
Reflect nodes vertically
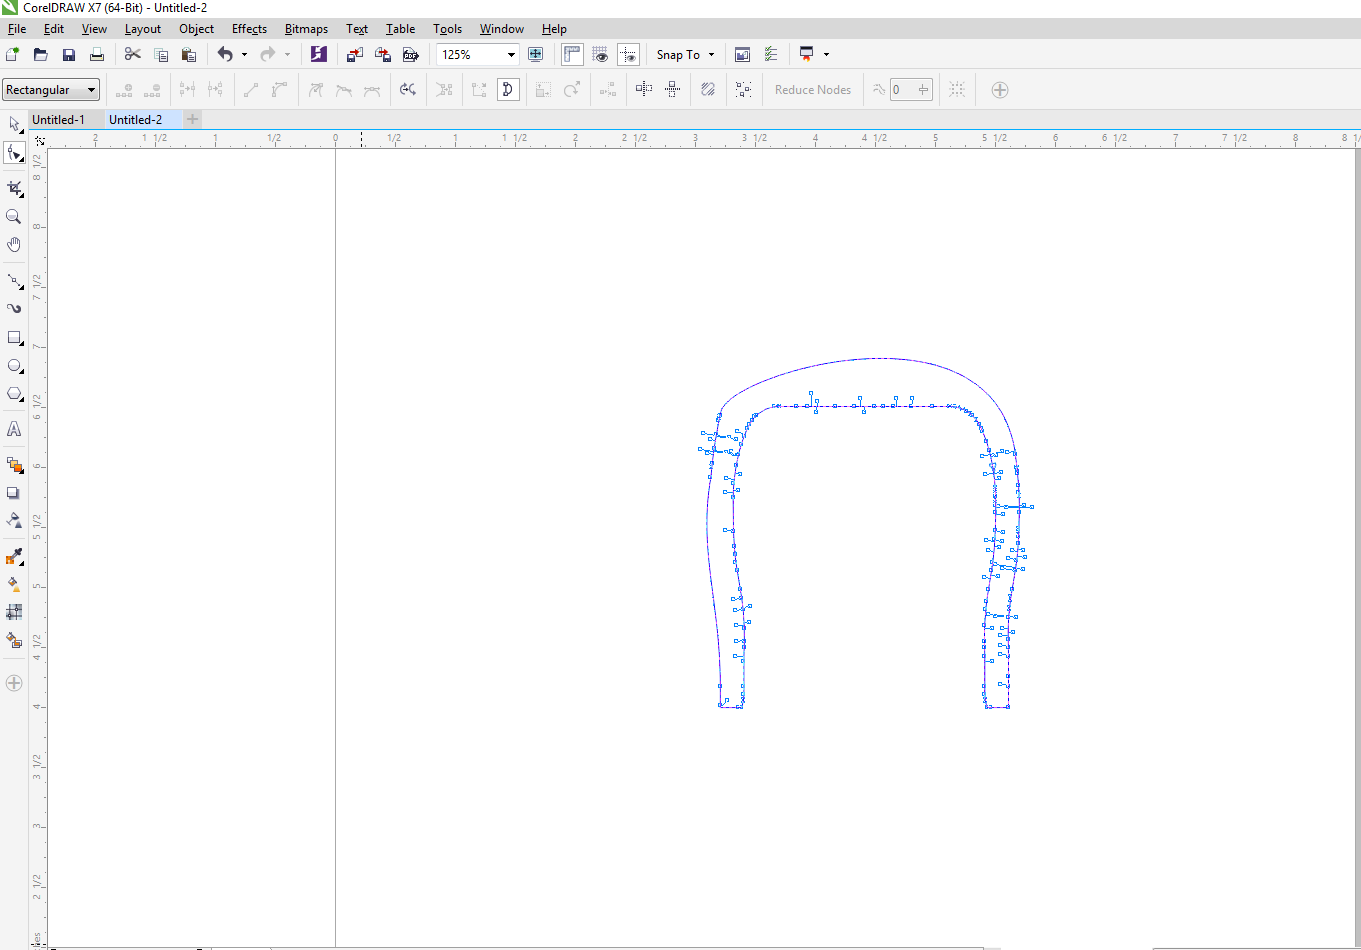point(672,90)
